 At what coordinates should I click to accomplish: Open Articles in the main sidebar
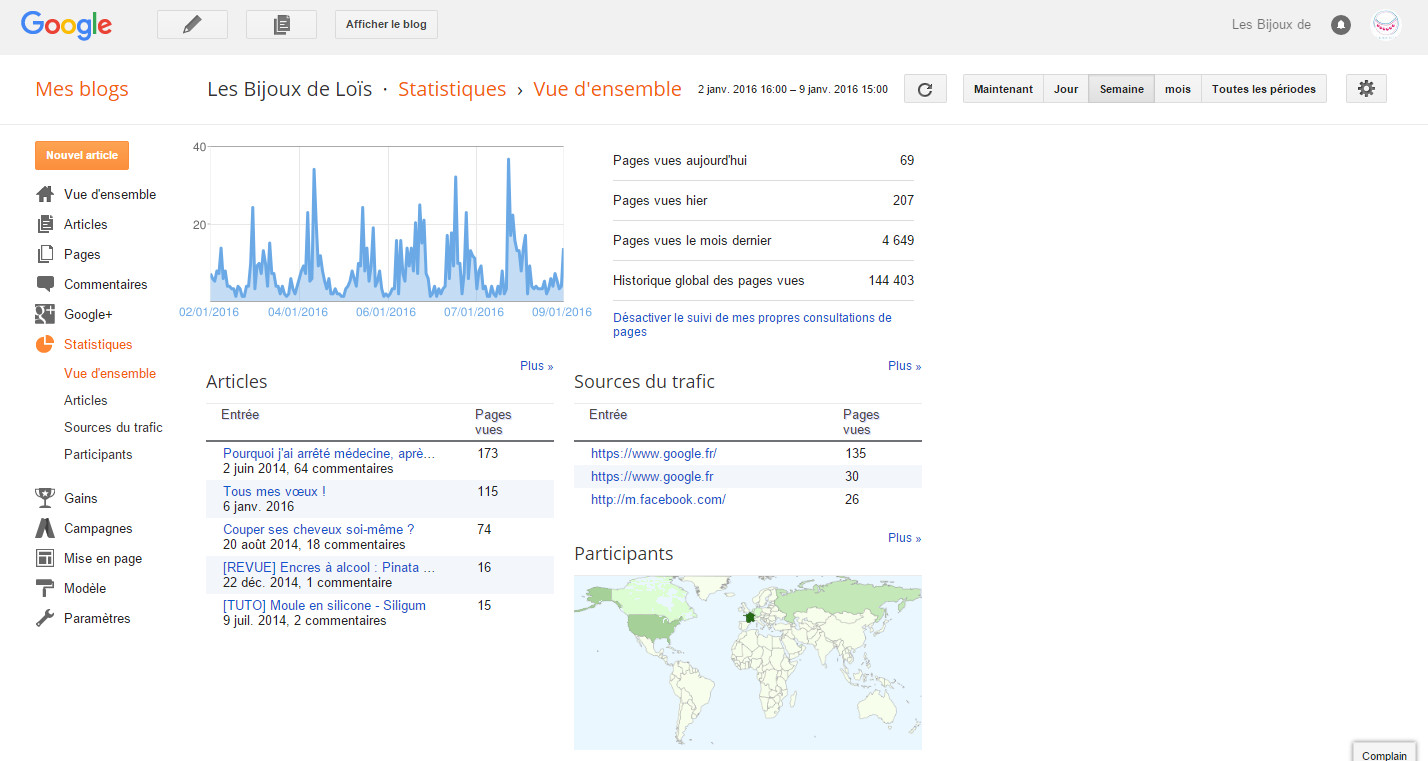86,224
